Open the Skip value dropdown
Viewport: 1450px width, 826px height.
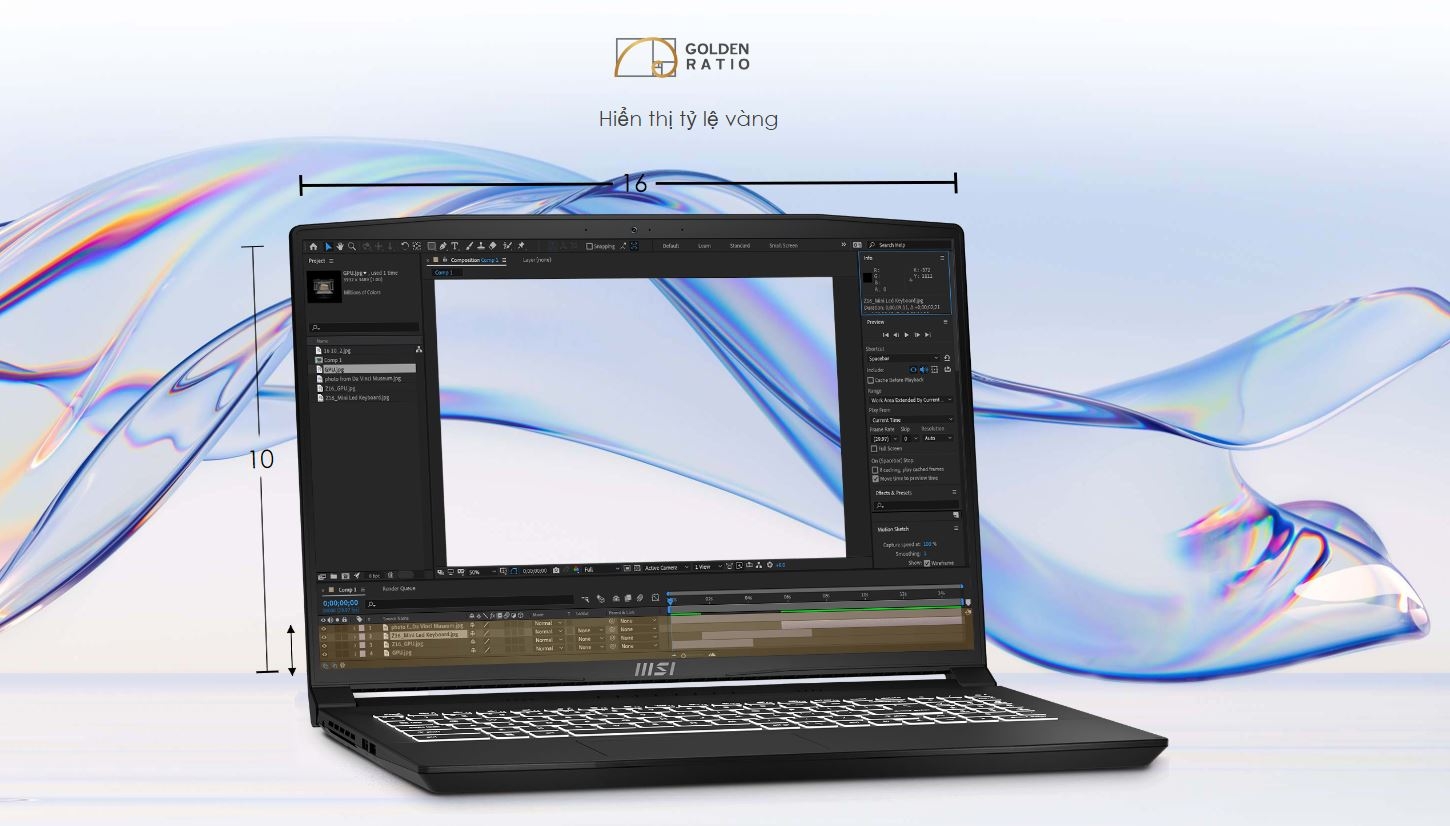910,439
